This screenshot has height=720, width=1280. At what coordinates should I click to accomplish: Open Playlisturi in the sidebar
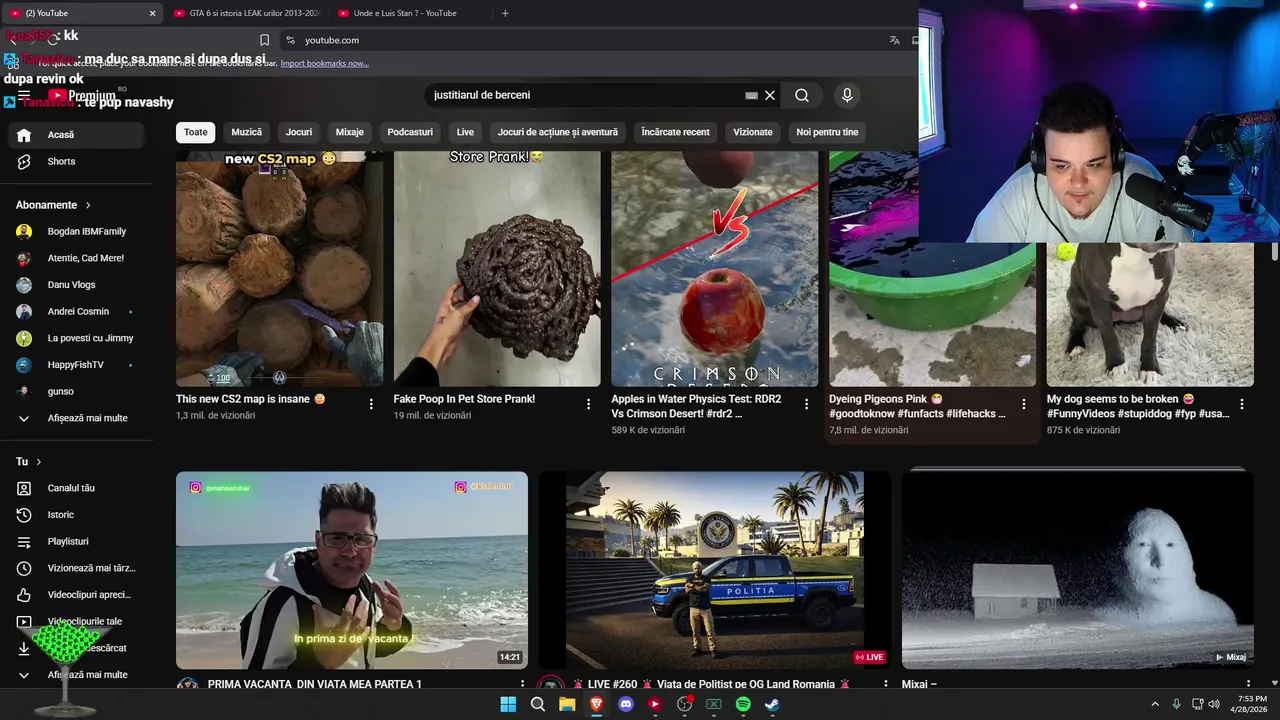(x=76, y=541)
